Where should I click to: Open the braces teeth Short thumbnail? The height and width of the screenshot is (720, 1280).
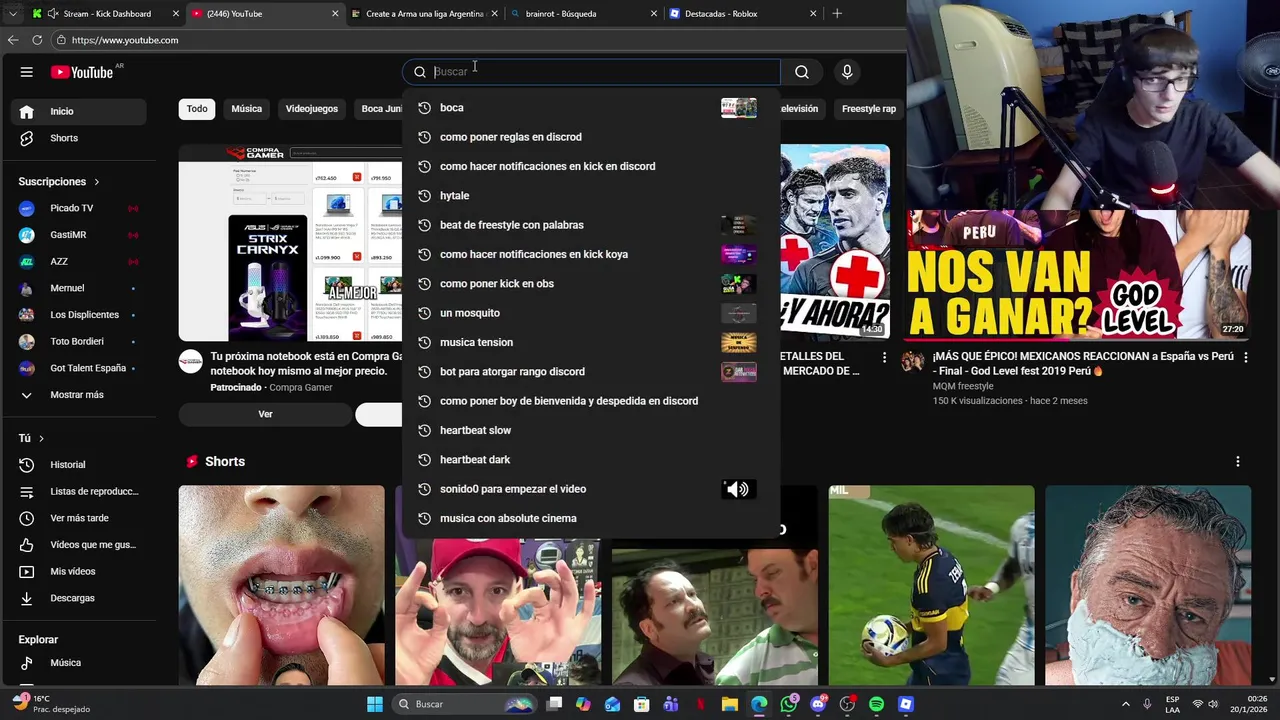tap(281, 585)
